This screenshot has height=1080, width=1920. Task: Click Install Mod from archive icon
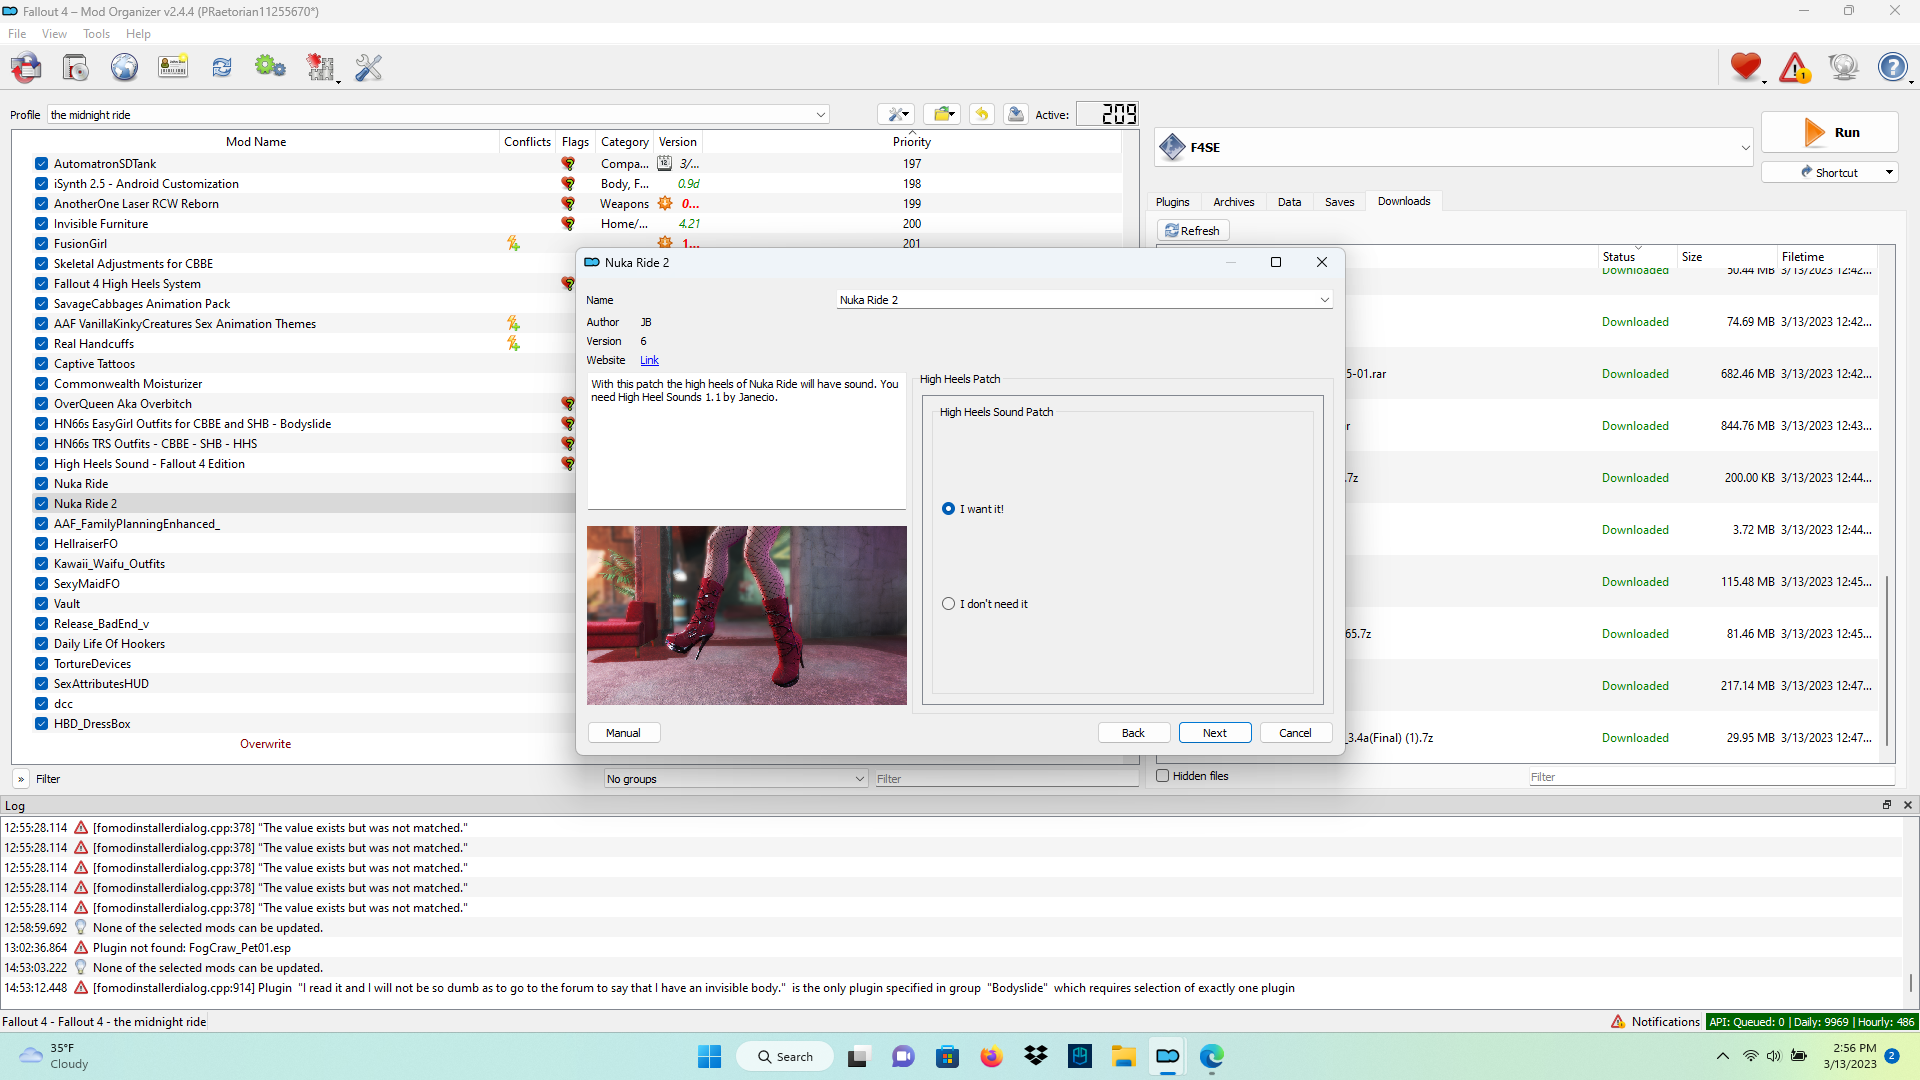(75, 67)
